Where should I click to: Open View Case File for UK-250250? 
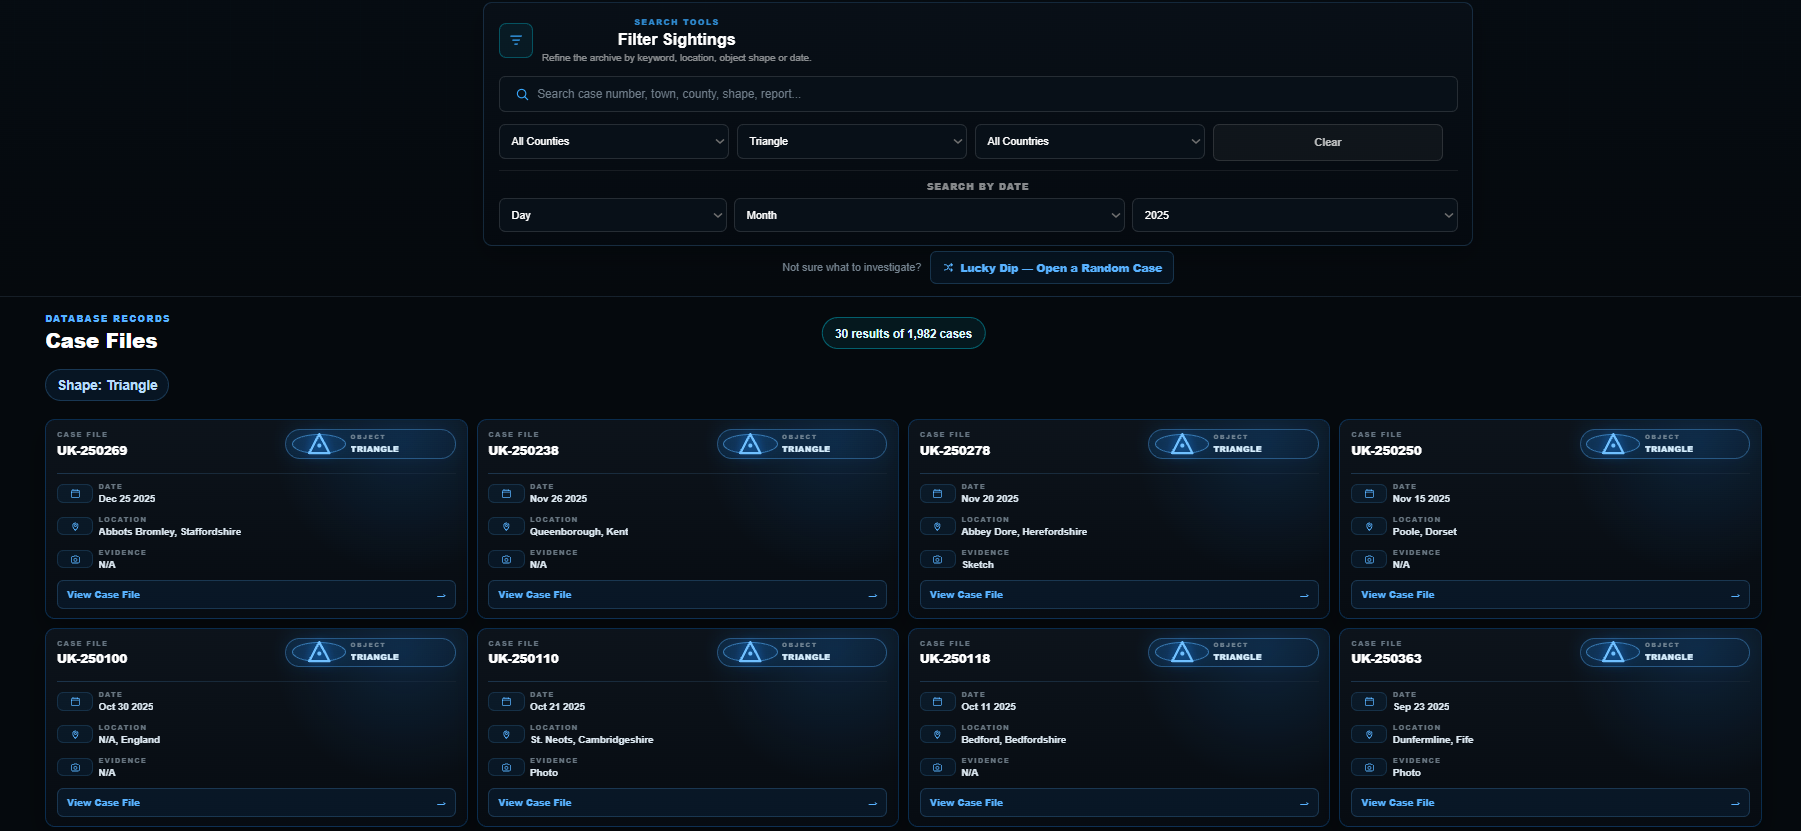coord(1550,595)
